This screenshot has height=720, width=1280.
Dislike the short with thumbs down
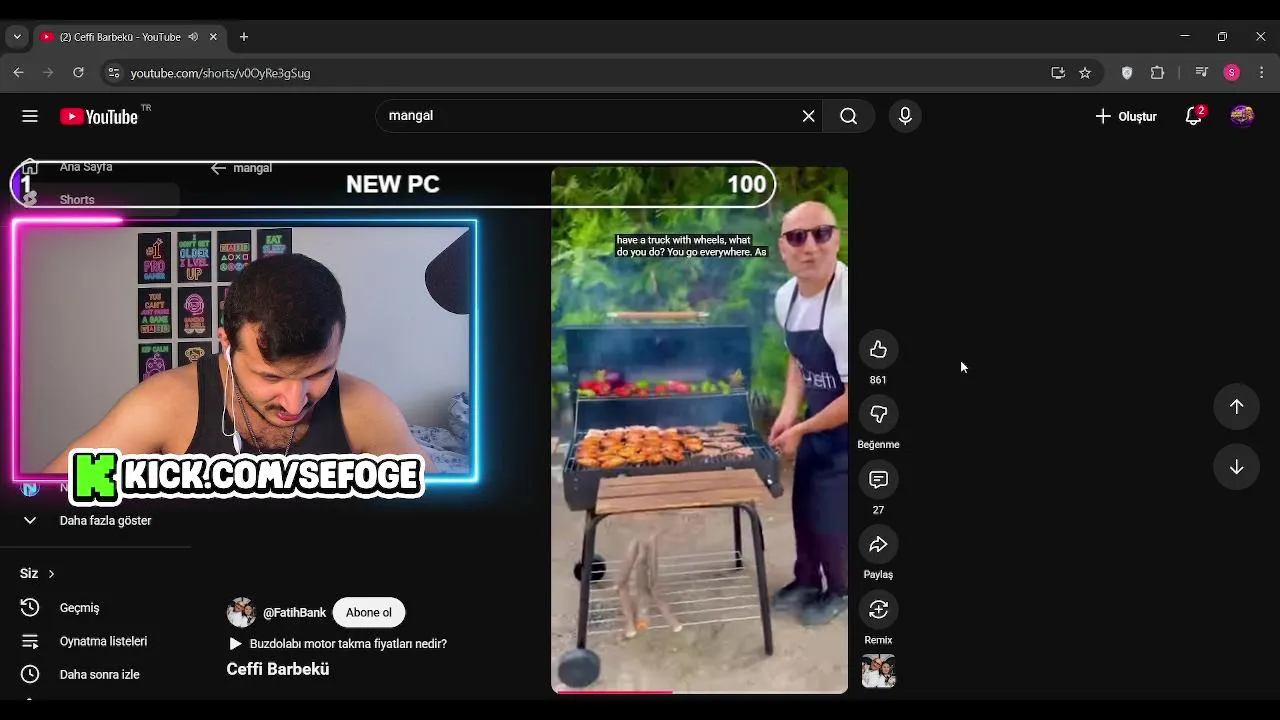[x=878, y=414]
